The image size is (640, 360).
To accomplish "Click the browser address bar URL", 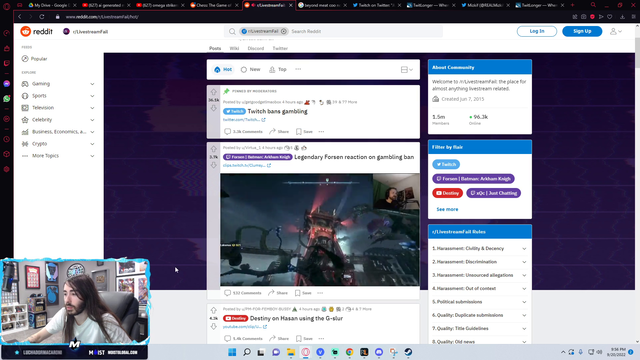I will click(102, 17).
